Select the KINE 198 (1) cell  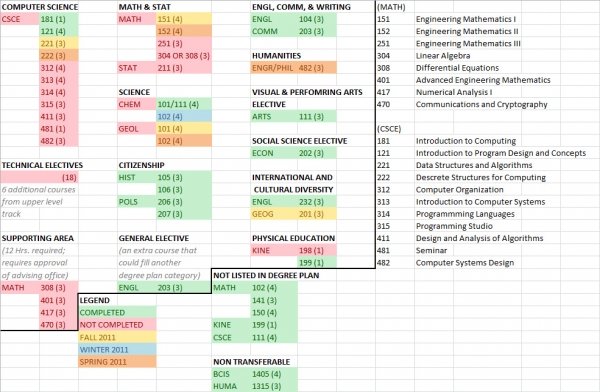pos(293,251)
